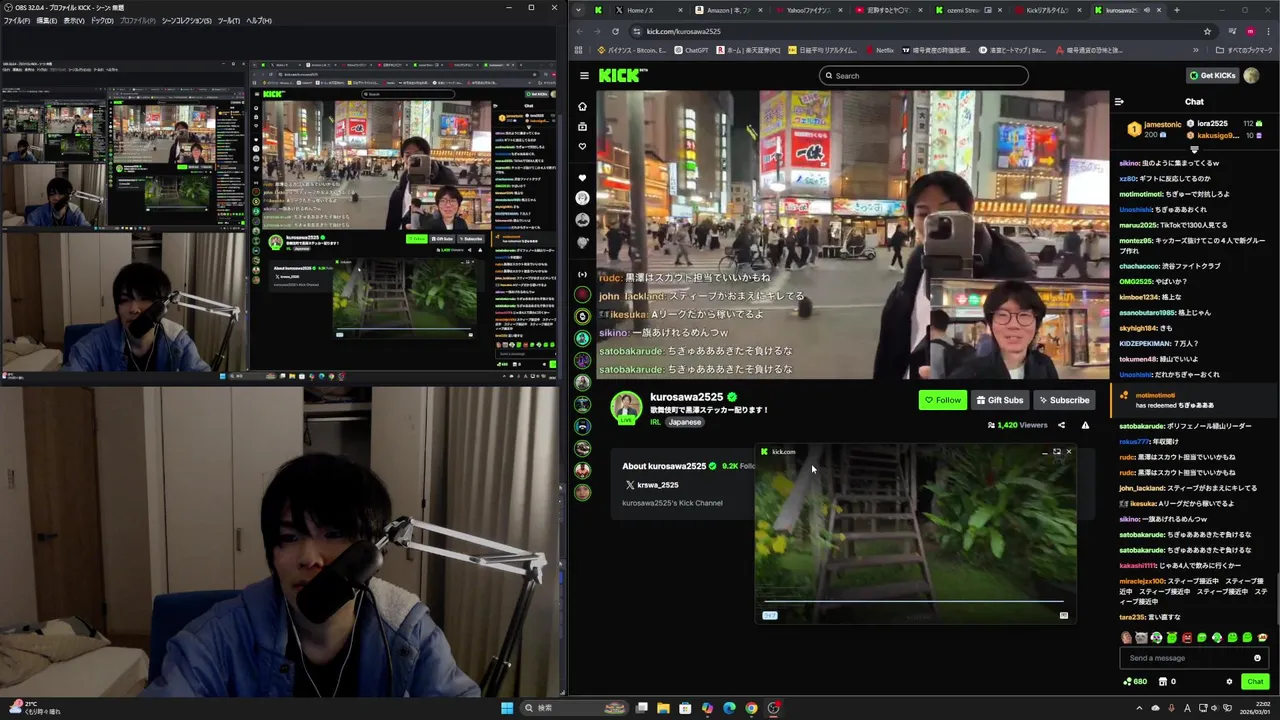Click 1,420 Viewers count
This screenshot has height=720, width=1280.
click(1017, 425)
